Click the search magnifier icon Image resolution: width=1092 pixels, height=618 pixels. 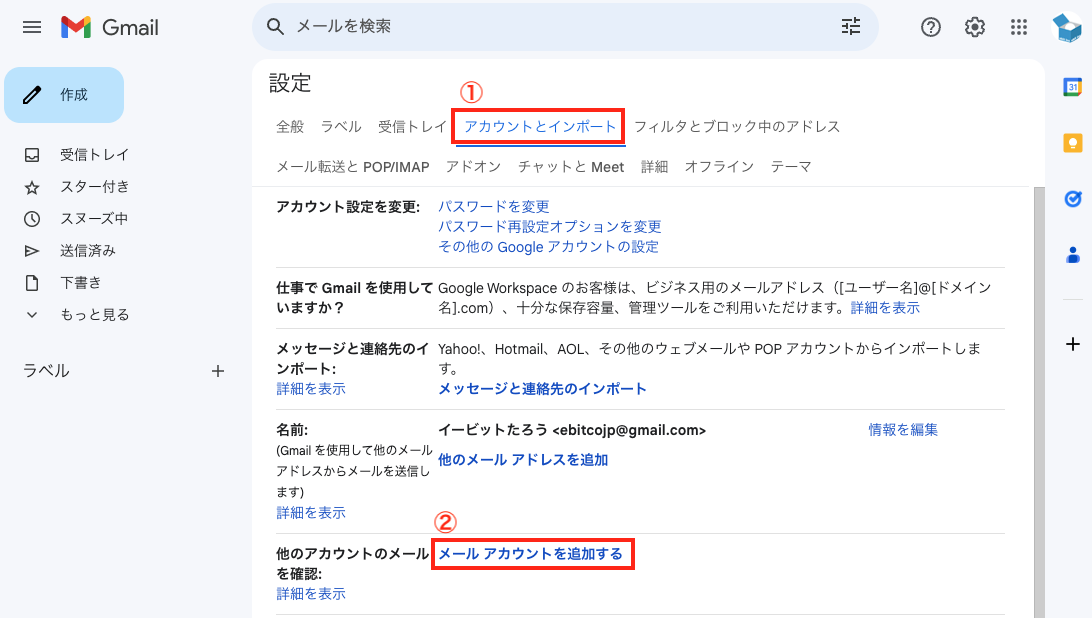click(x=275, y=26)
